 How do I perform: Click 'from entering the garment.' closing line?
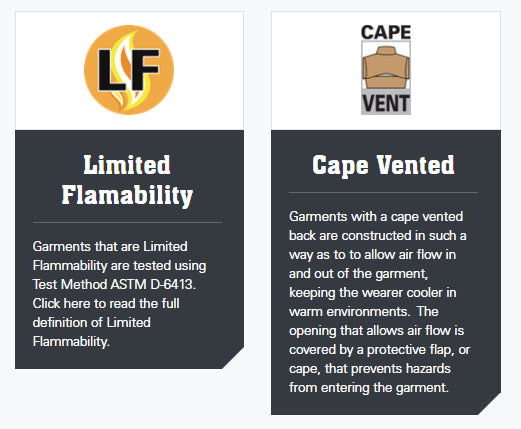click(x=369, y=388)
